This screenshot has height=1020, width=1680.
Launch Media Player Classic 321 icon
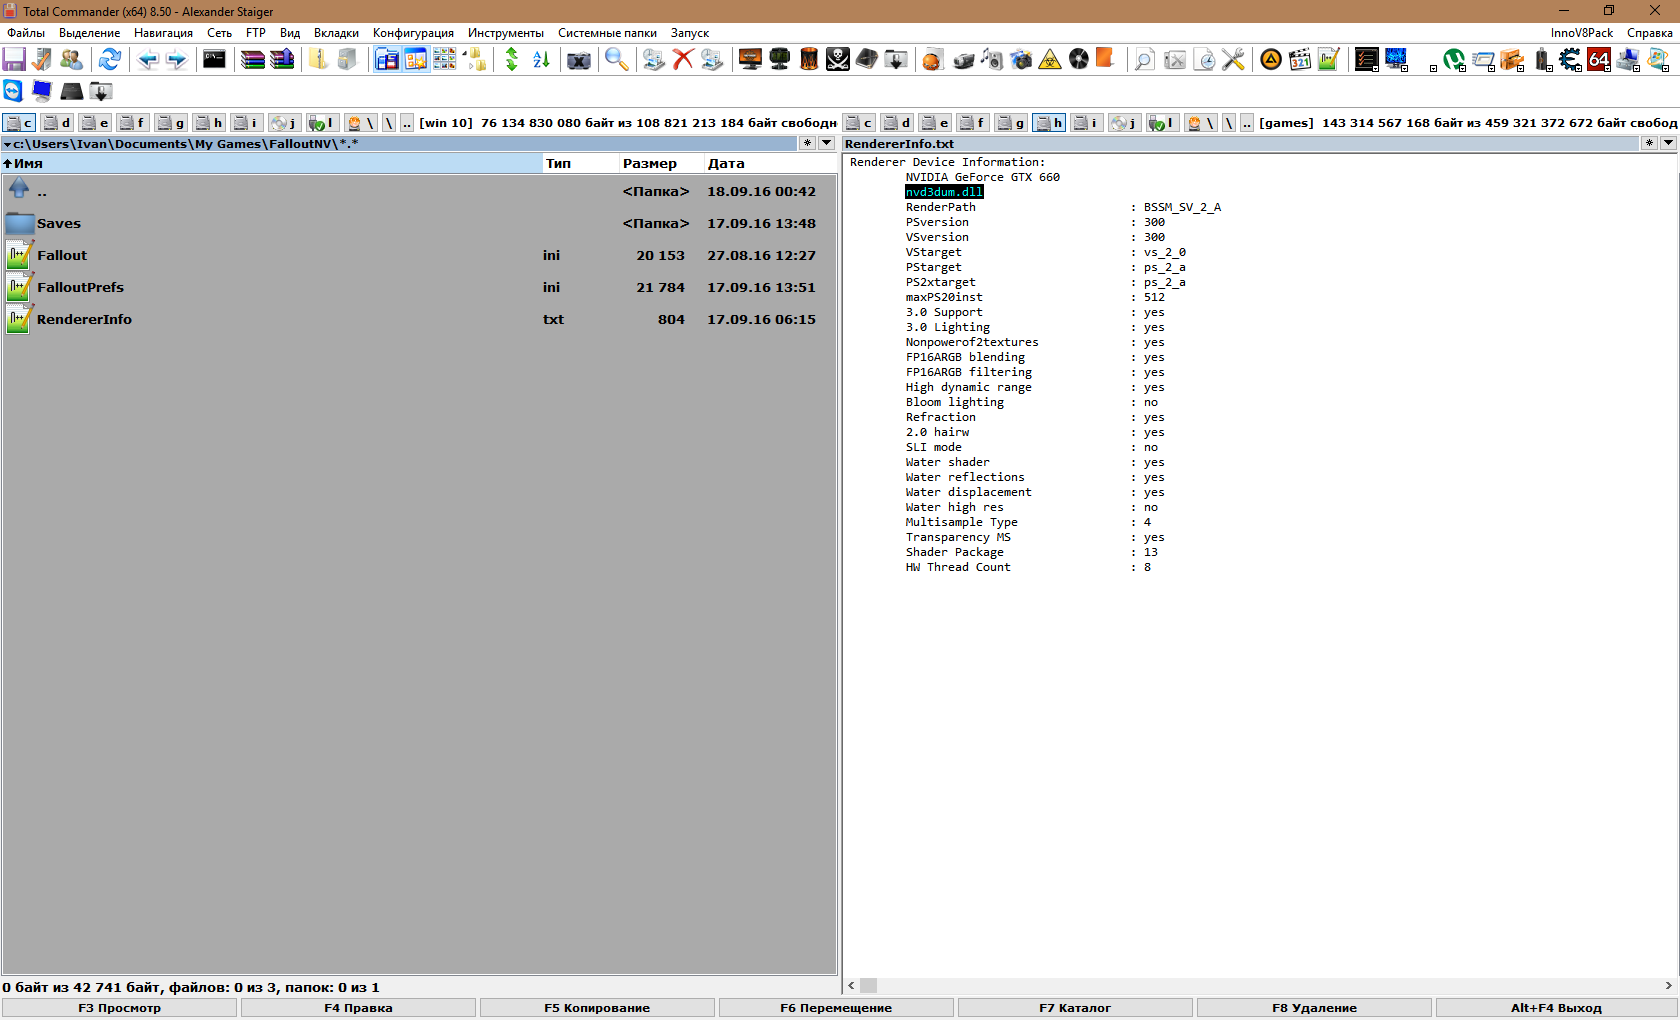pyautogui.click(x=1300, y=60)
